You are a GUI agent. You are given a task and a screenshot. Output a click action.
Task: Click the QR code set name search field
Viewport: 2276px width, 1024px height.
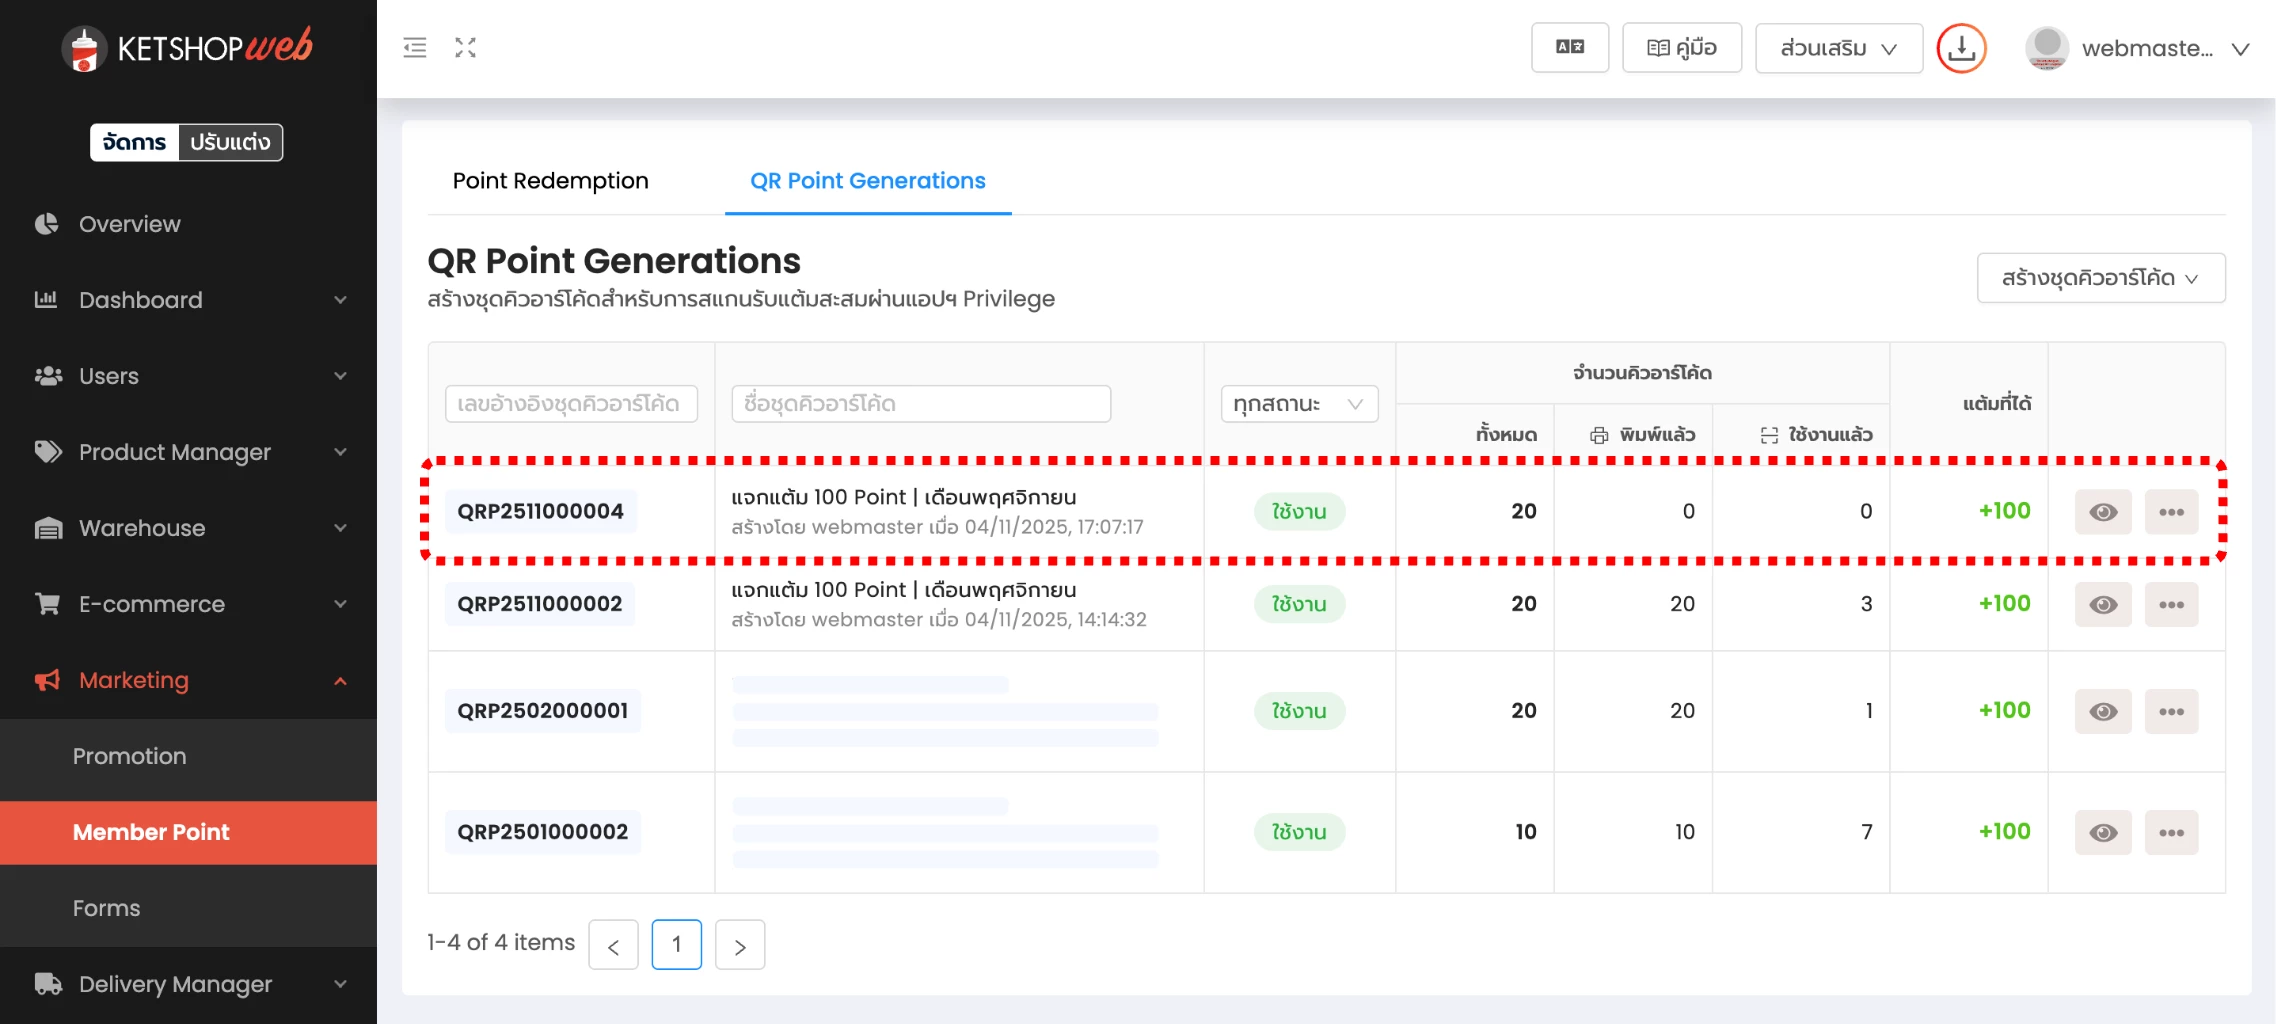point(920,404)
